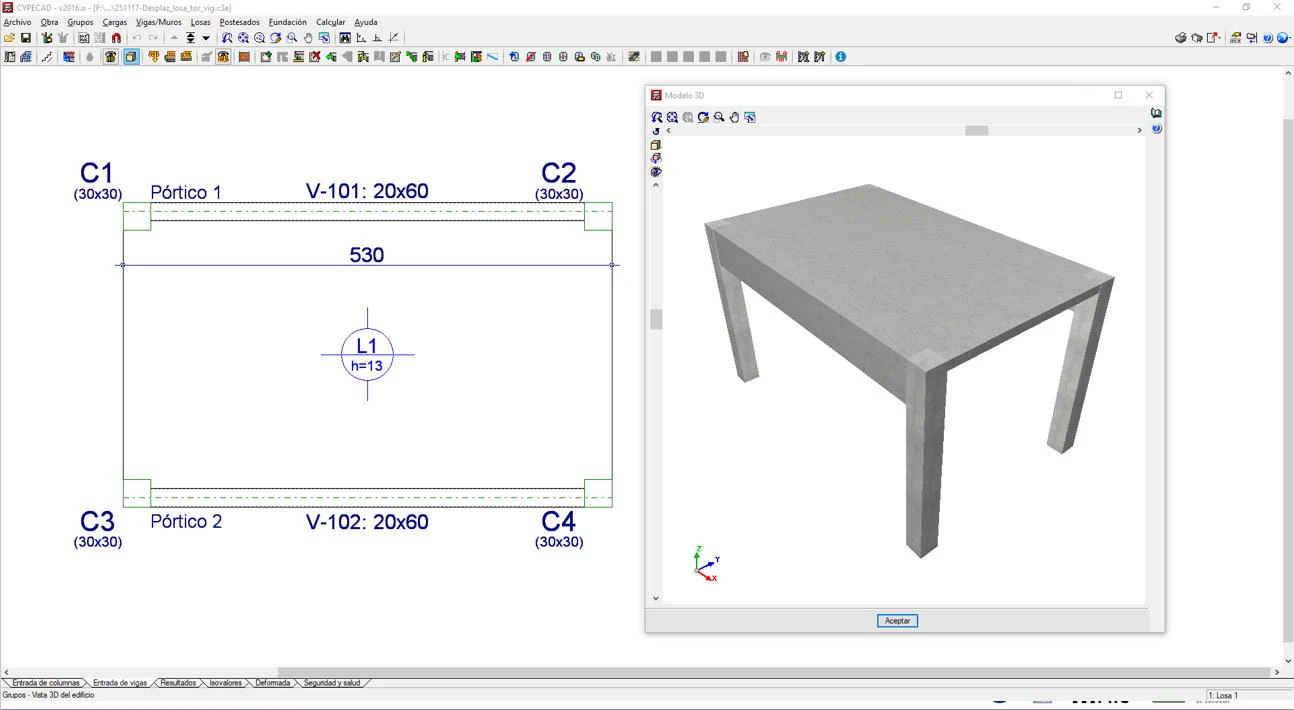Image resolution: width=1294 pixels, height=710 pixels.
Task: Click horizontal rotation slider thumb in Modelo 3D
Action: (976, 130)
